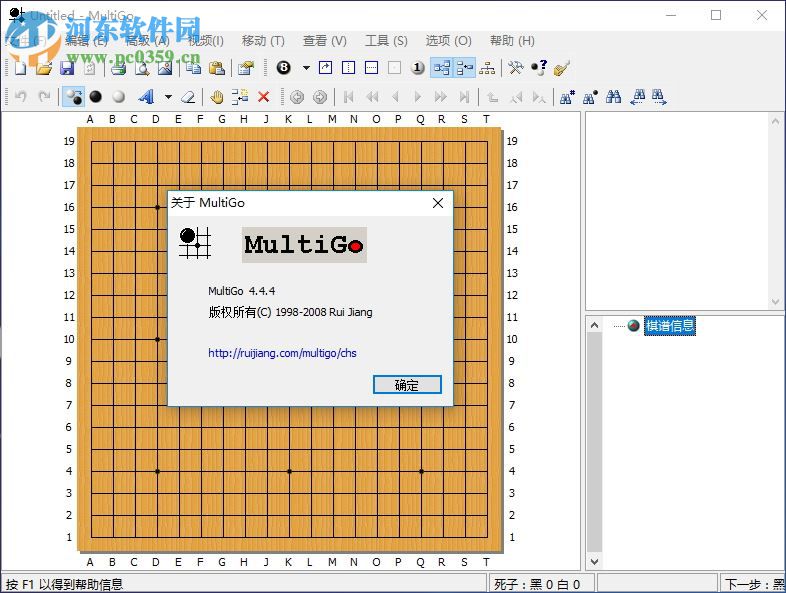Viewport: 786px width, 593px height.
Task: Click scroll up arrow in comment panel
Action: point(775,121)
